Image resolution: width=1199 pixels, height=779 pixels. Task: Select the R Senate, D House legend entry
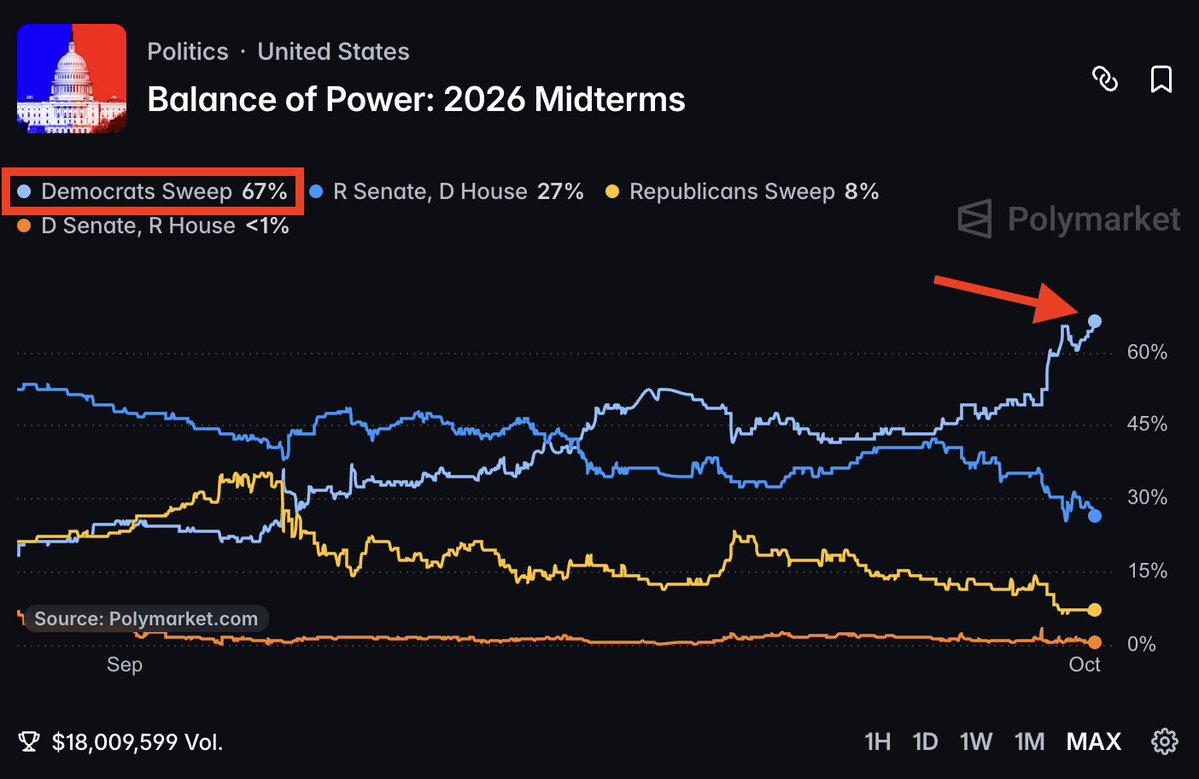[446, 191]
